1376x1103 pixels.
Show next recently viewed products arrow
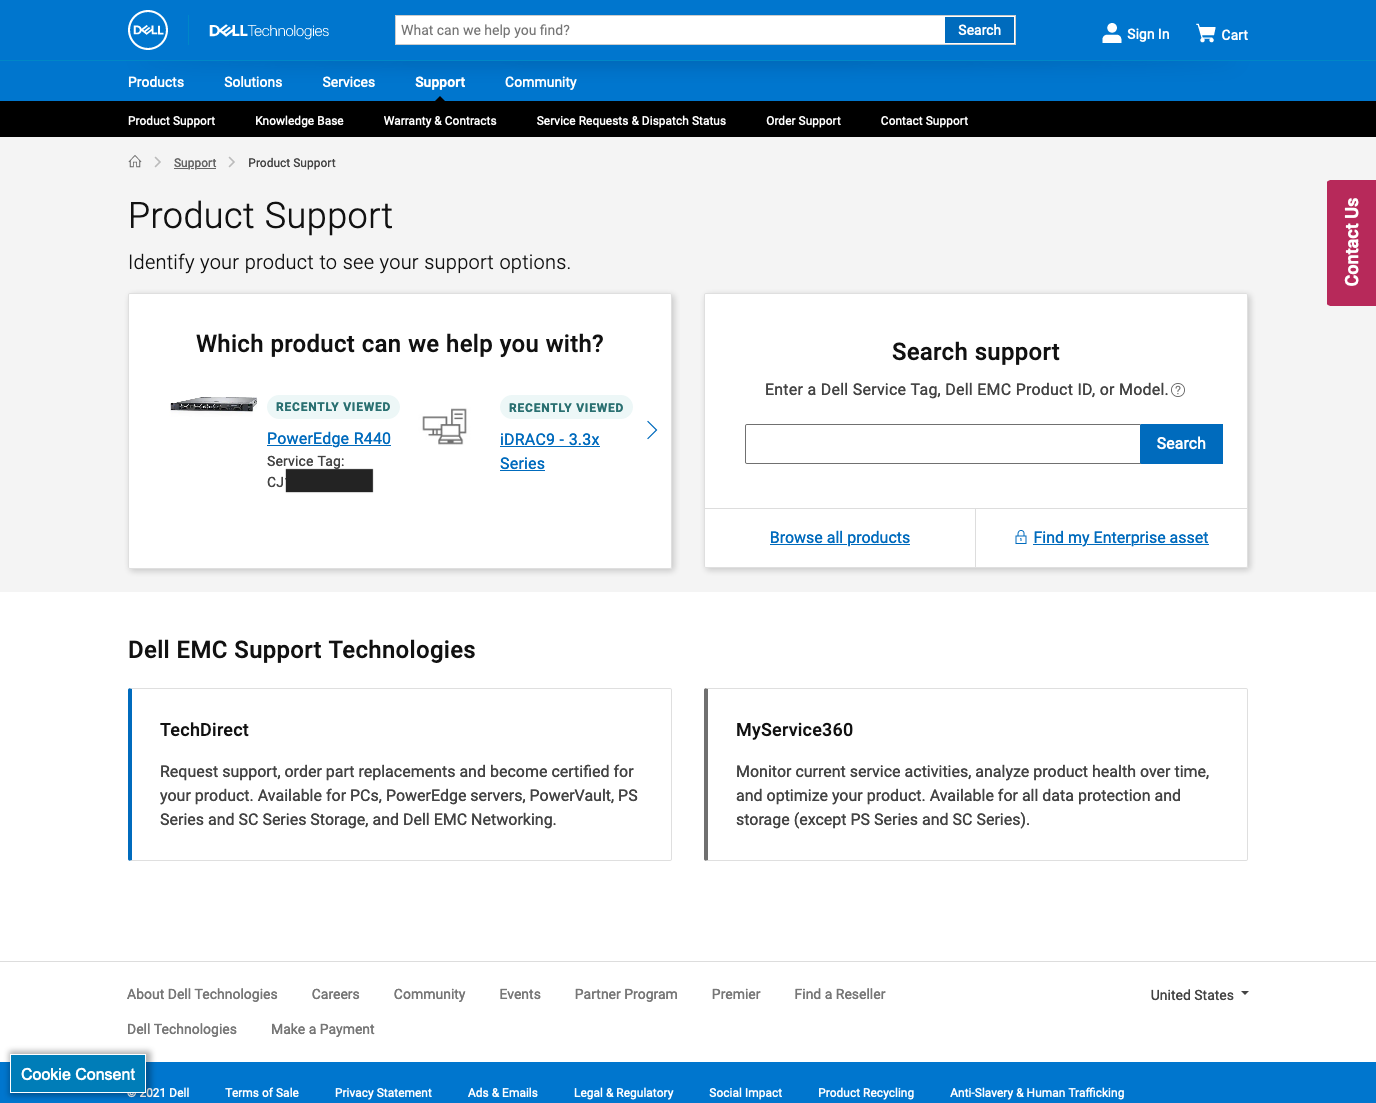[x=652, y=430]
